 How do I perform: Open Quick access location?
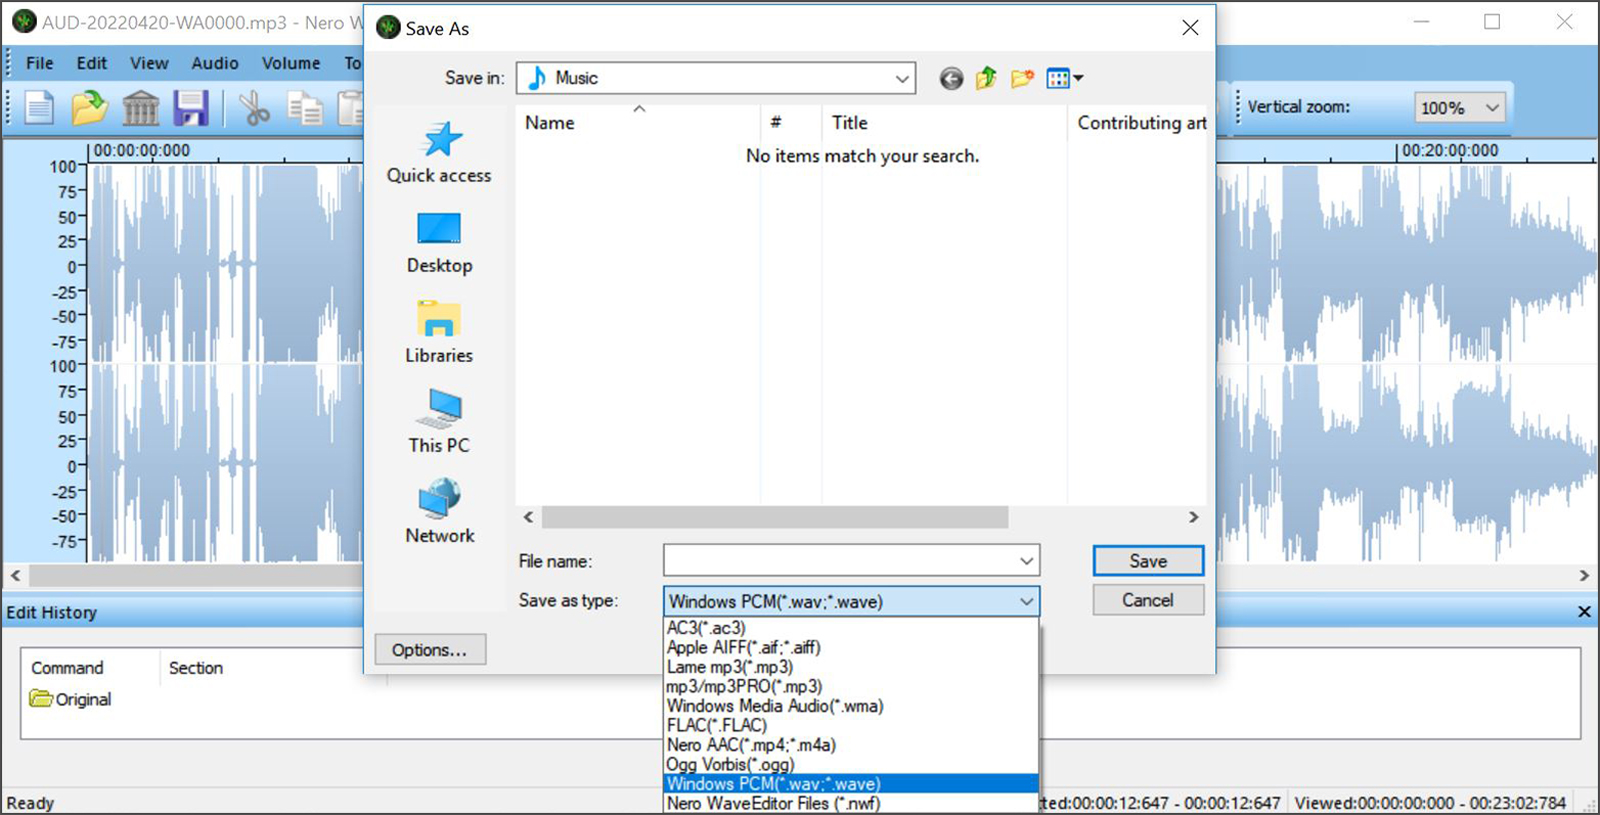(439, 152)
